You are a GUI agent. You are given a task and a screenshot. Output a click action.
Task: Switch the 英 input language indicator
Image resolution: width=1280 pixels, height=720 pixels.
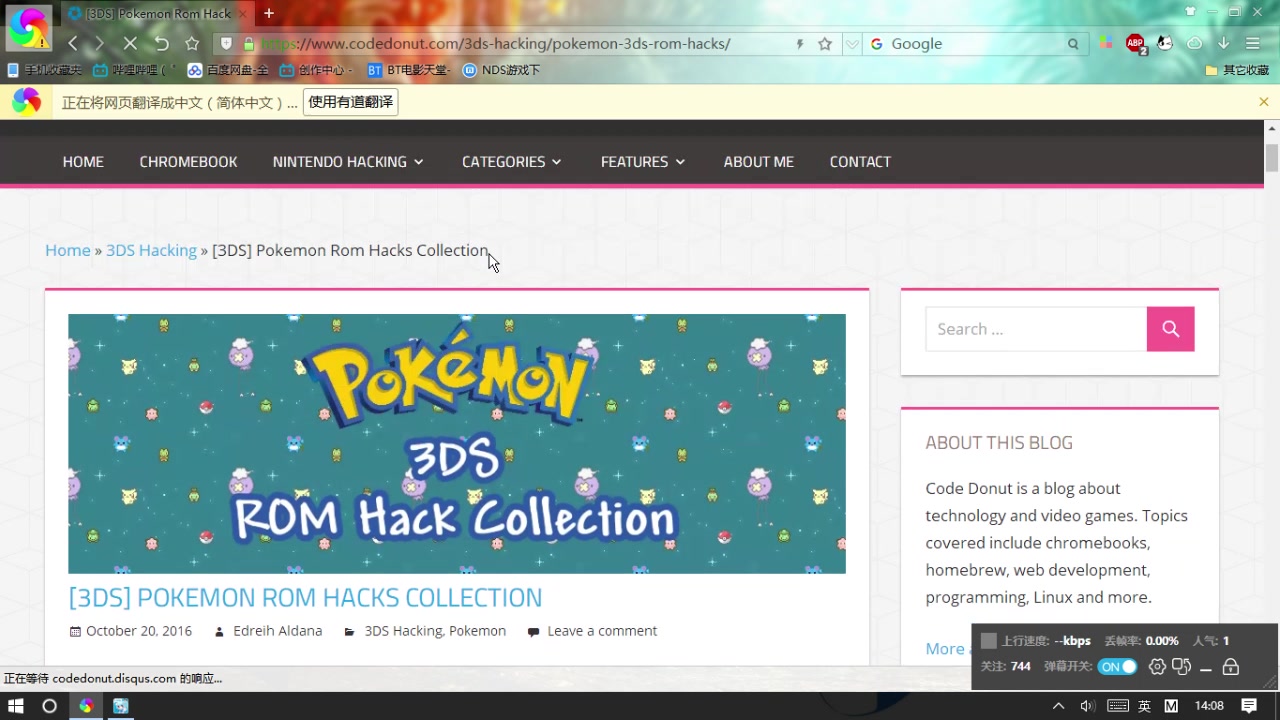point(1145,706)
